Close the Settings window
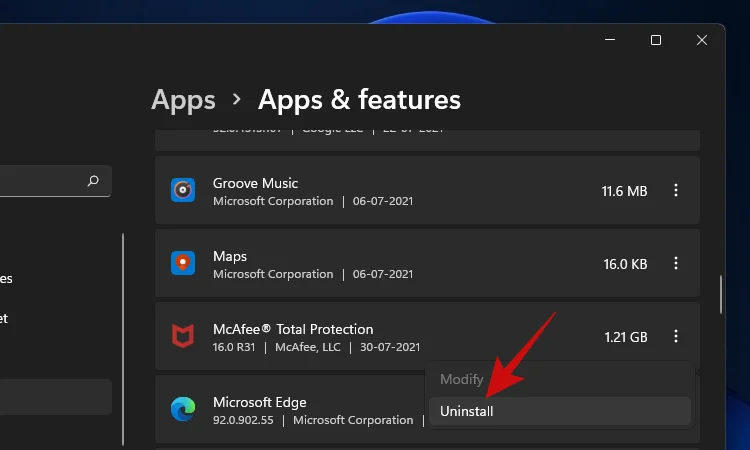This screenshot has height=450, width=750. 702,40
